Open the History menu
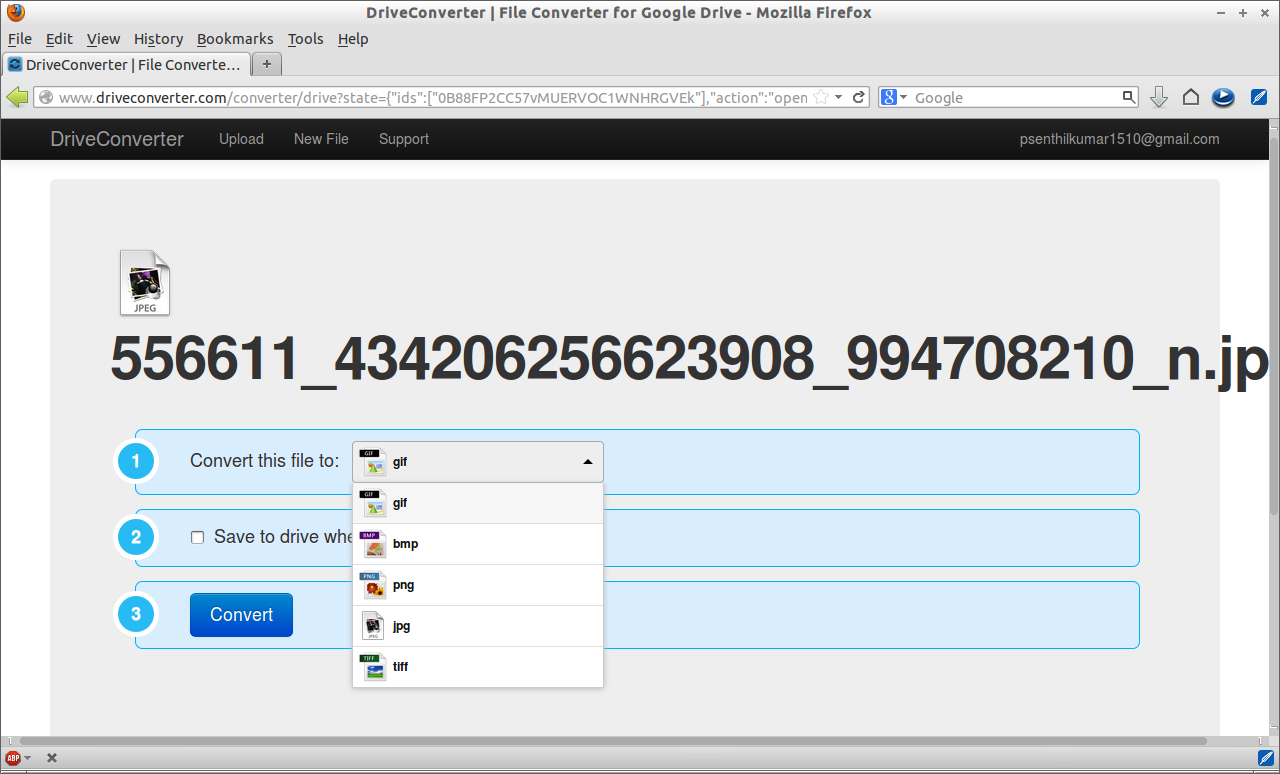This screenshot has height=774, width=1280. [158, 39]
